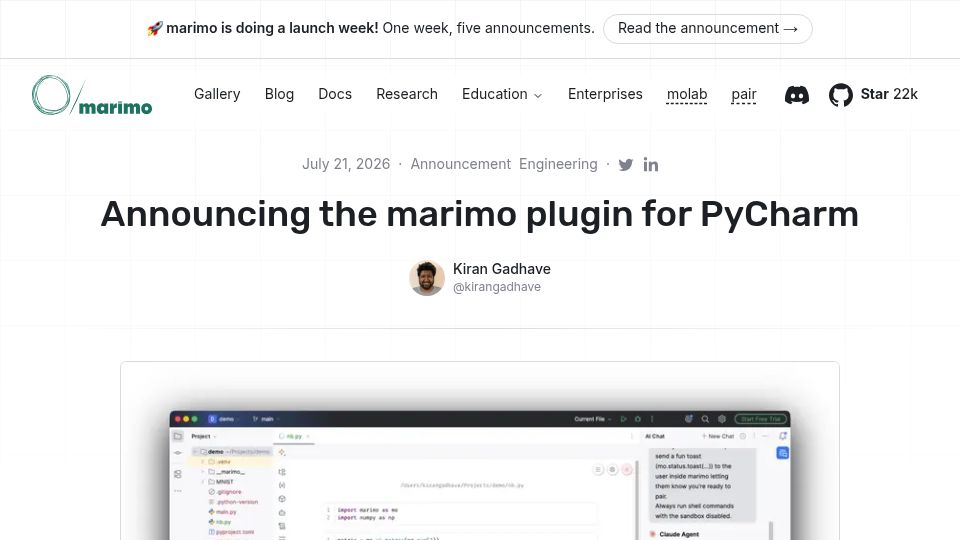Viewport: 960px width, 540px height.
Task: Click the post date July 21, 2026
Action: 346,164
